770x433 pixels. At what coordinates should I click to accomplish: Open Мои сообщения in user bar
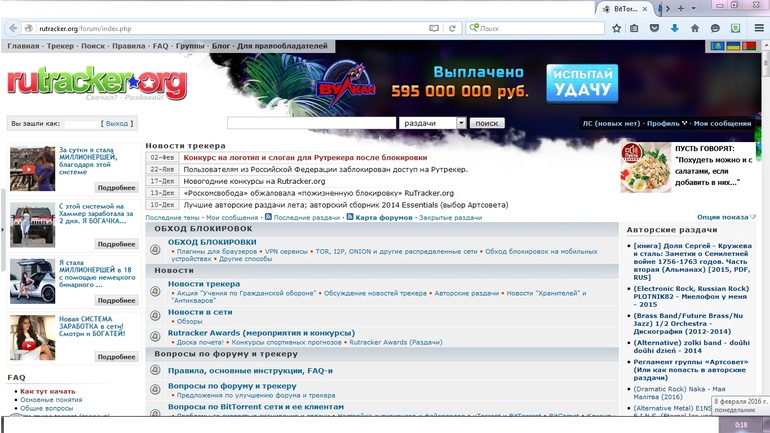(722, 124)
